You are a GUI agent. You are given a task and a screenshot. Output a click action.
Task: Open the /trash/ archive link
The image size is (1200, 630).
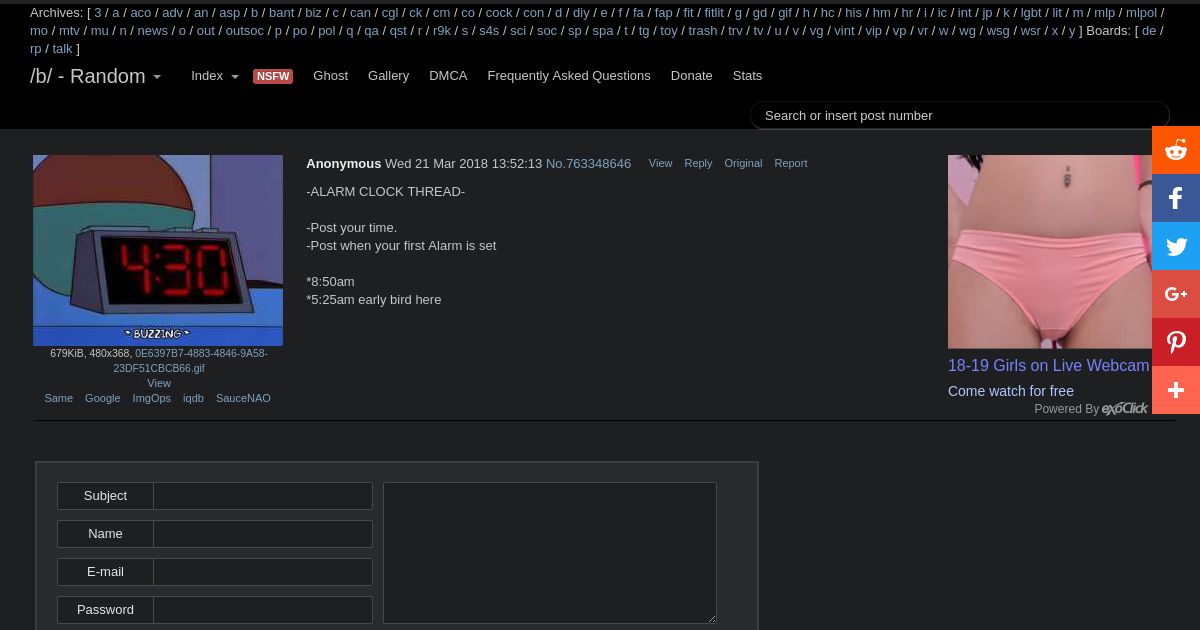pyautogui.click(x=703, y=31)
